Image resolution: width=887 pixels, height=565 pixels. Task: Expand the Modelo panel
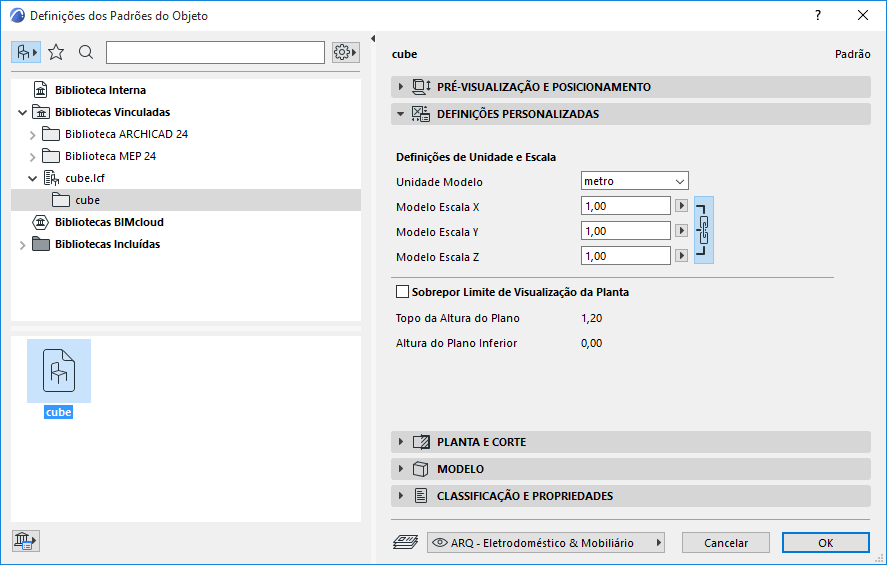[x=460, y=469]
